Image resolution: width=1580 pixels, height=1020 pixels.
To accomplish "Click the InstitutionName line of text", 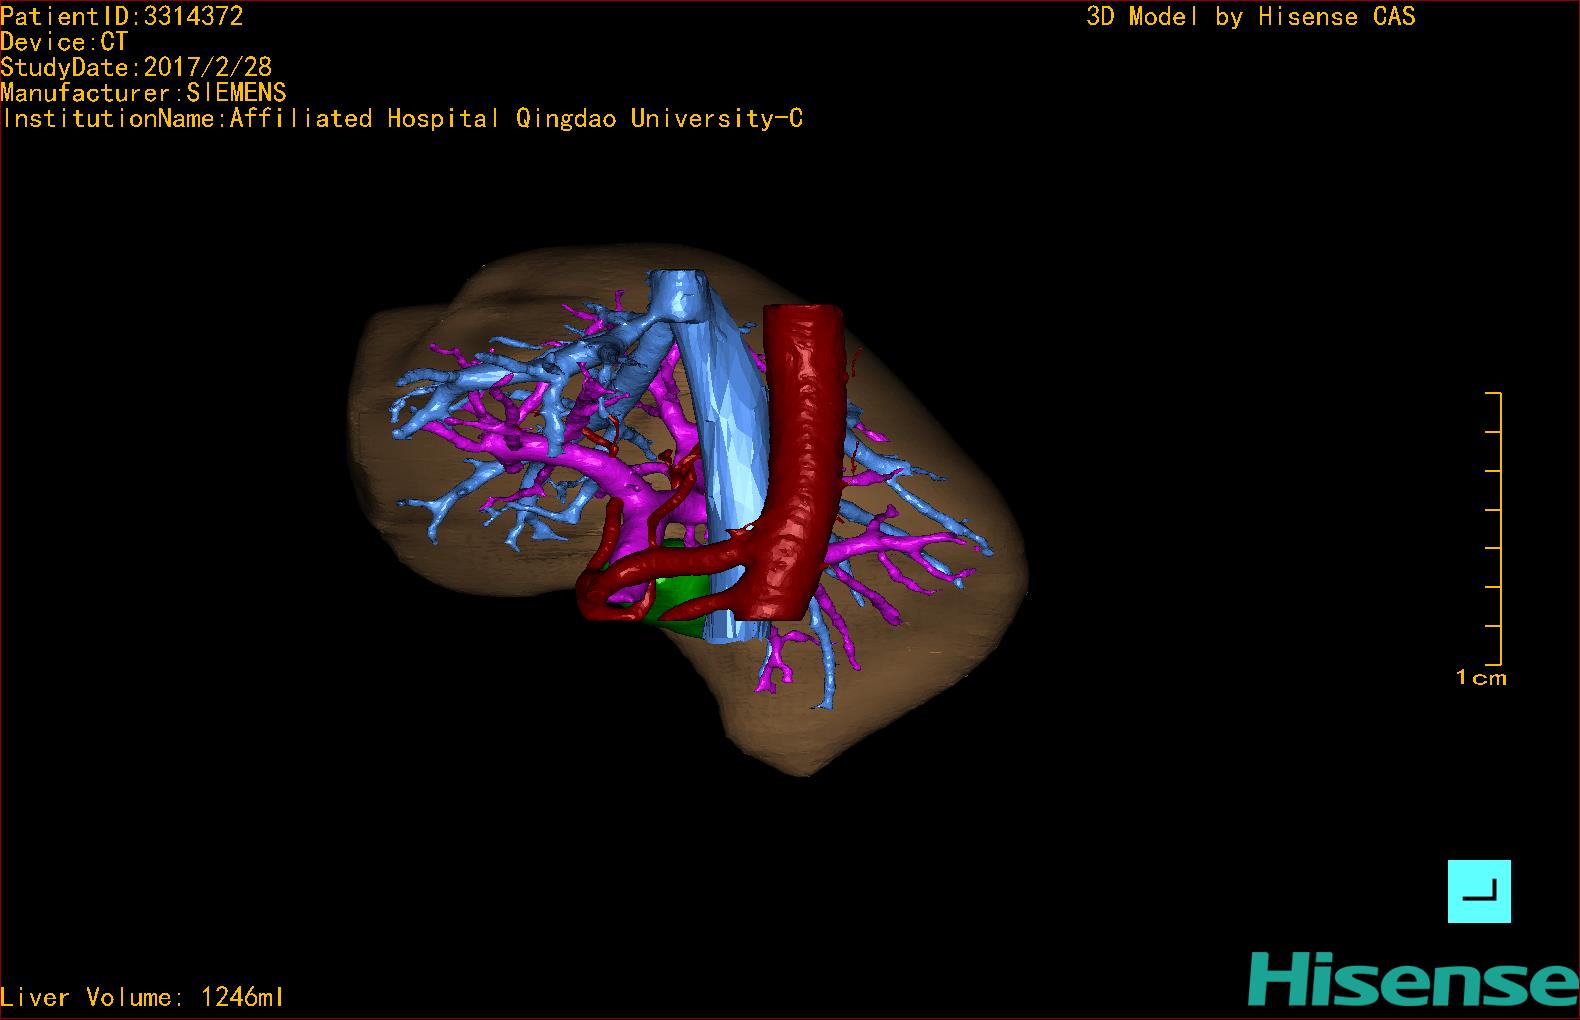I will point(402,119).
